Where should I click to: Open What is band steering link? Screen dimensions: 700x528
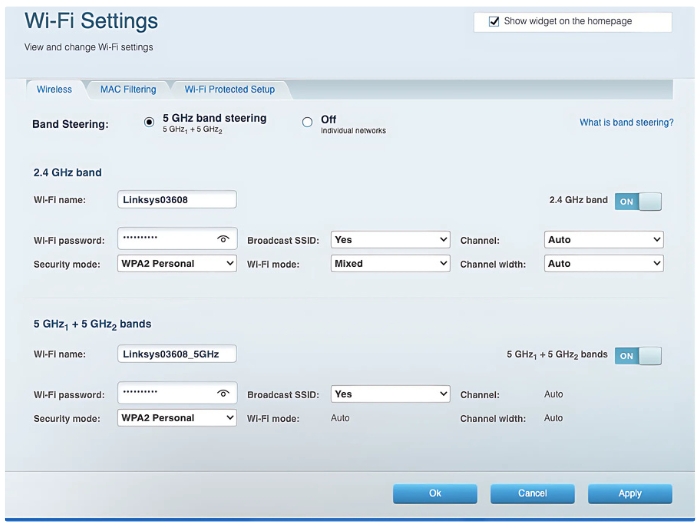click(626, 122)
